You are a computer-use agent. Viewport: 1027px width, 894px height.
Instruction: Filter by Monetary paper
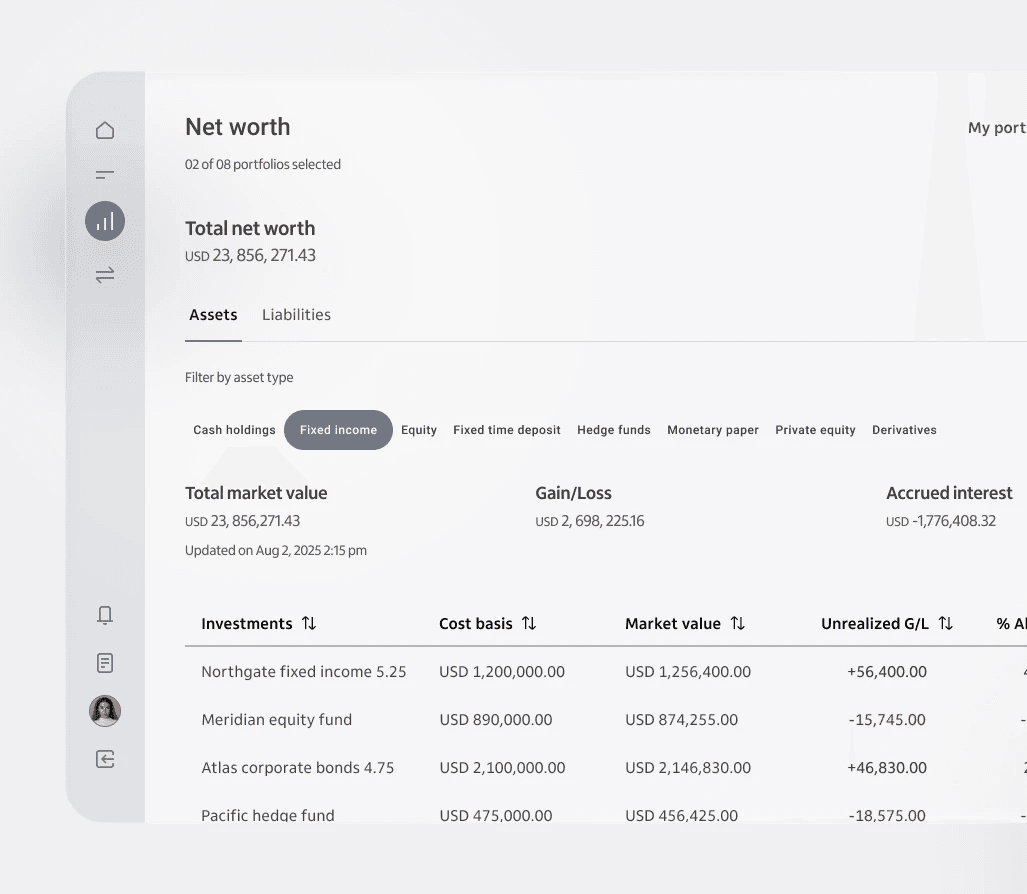click(x=713, y=430)
